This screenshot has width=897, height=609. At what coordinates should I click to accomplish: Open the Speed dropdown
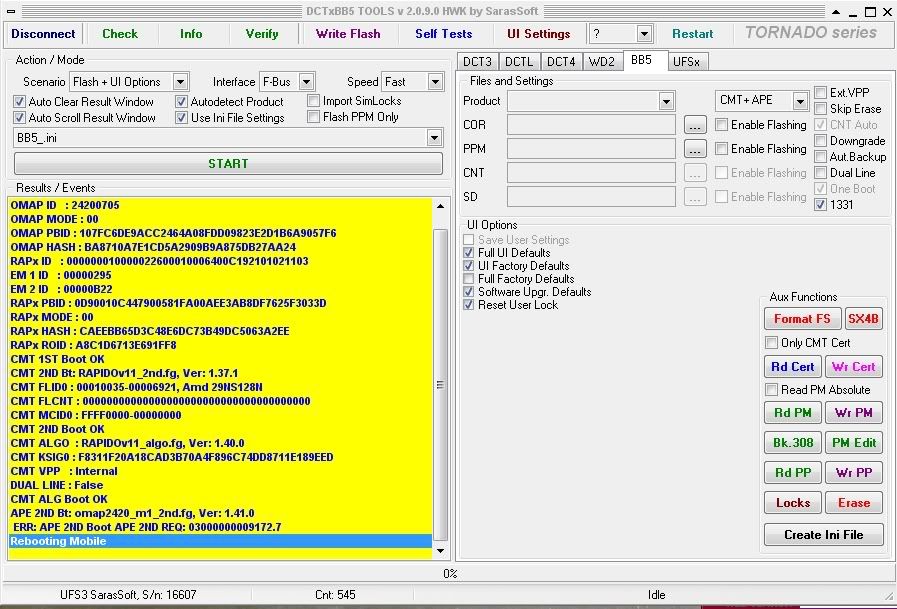[435, 82]
